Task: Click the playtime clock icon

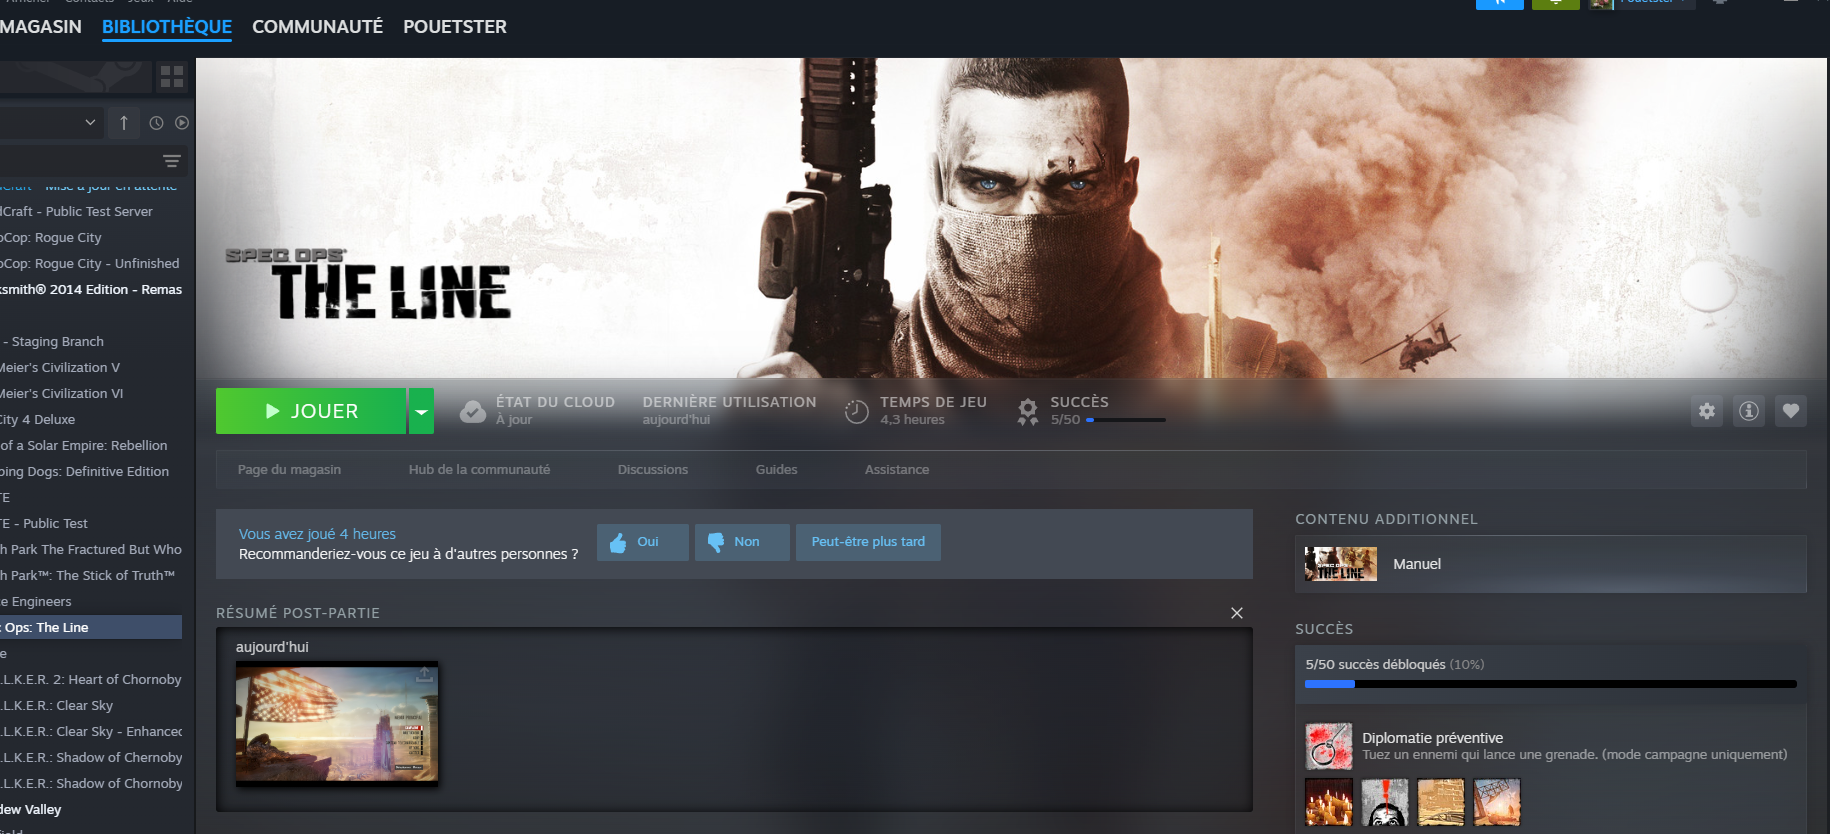Action: click(x=857, y=411)
